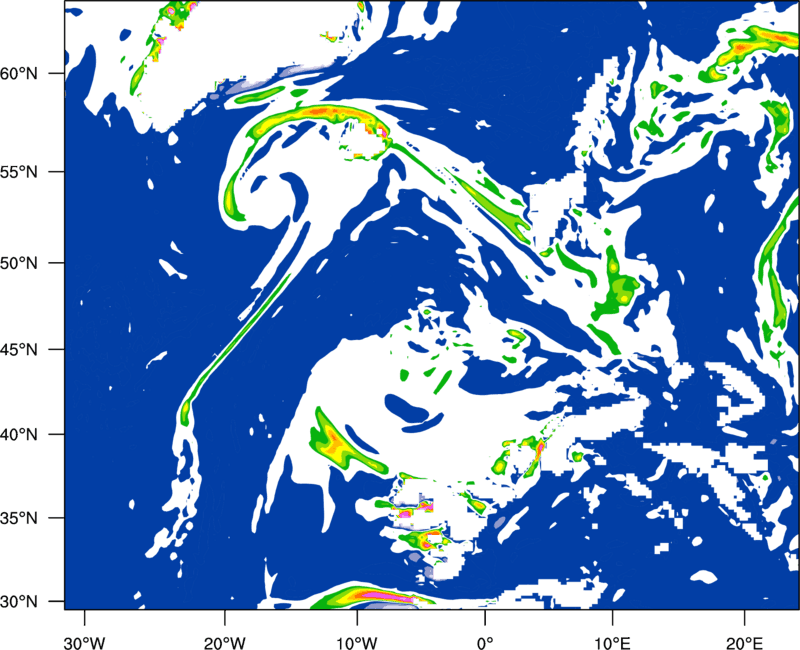Click the 20°E longitude label
Image resolution: width=800 pixels, height=650 pixels.
(x=744, y=642)
